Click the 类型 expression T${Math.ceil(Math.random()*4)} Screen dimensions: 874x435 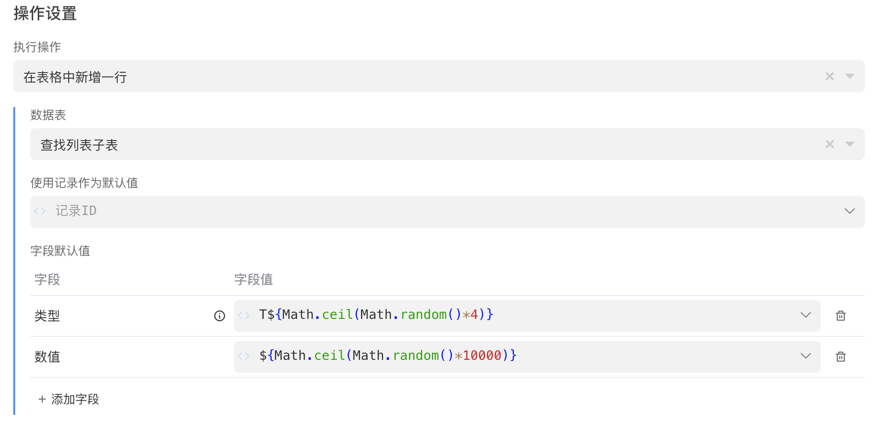(376, 315)
